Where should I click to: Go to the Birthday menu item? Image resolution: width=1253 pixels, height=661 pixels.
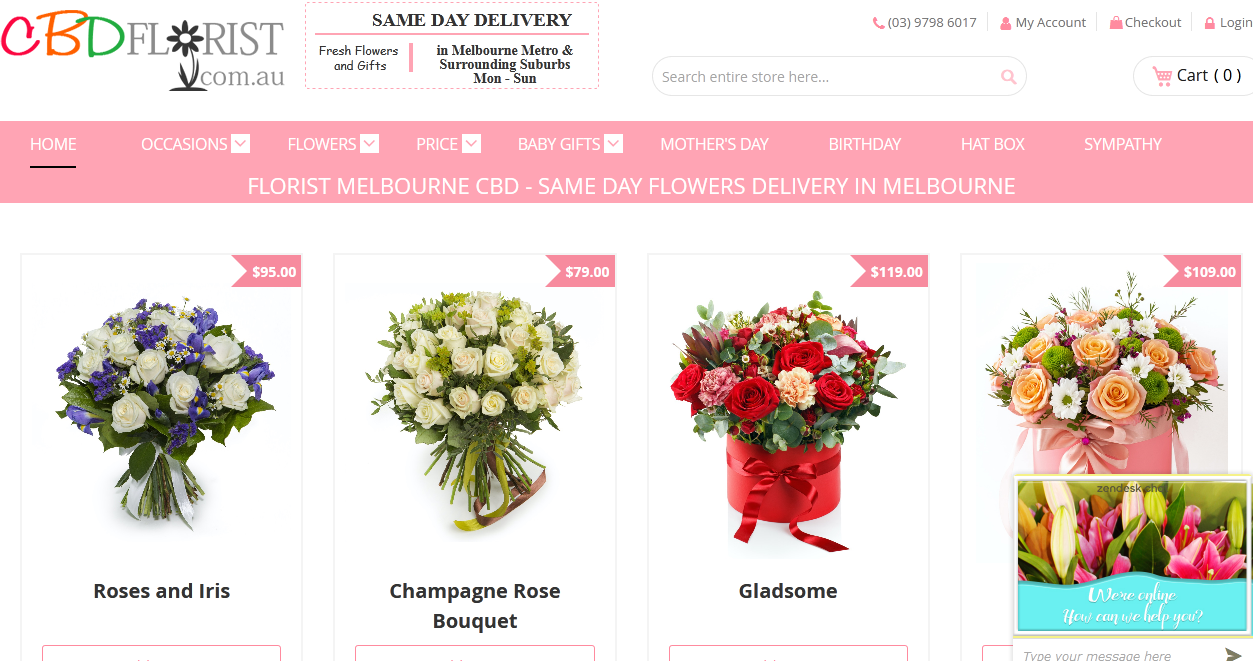(x=864, y=144)
